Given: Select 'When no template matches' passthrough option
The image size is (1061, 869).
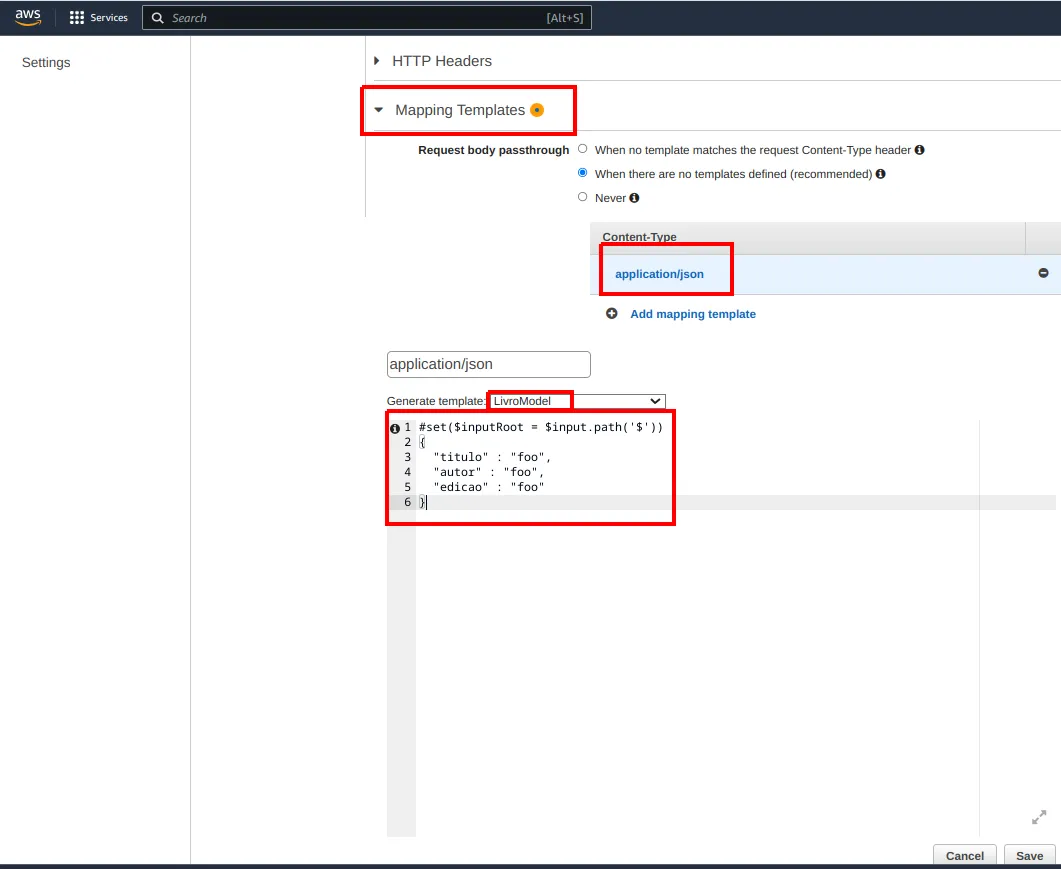Looking at the screenshot, I should pos(583,149).
